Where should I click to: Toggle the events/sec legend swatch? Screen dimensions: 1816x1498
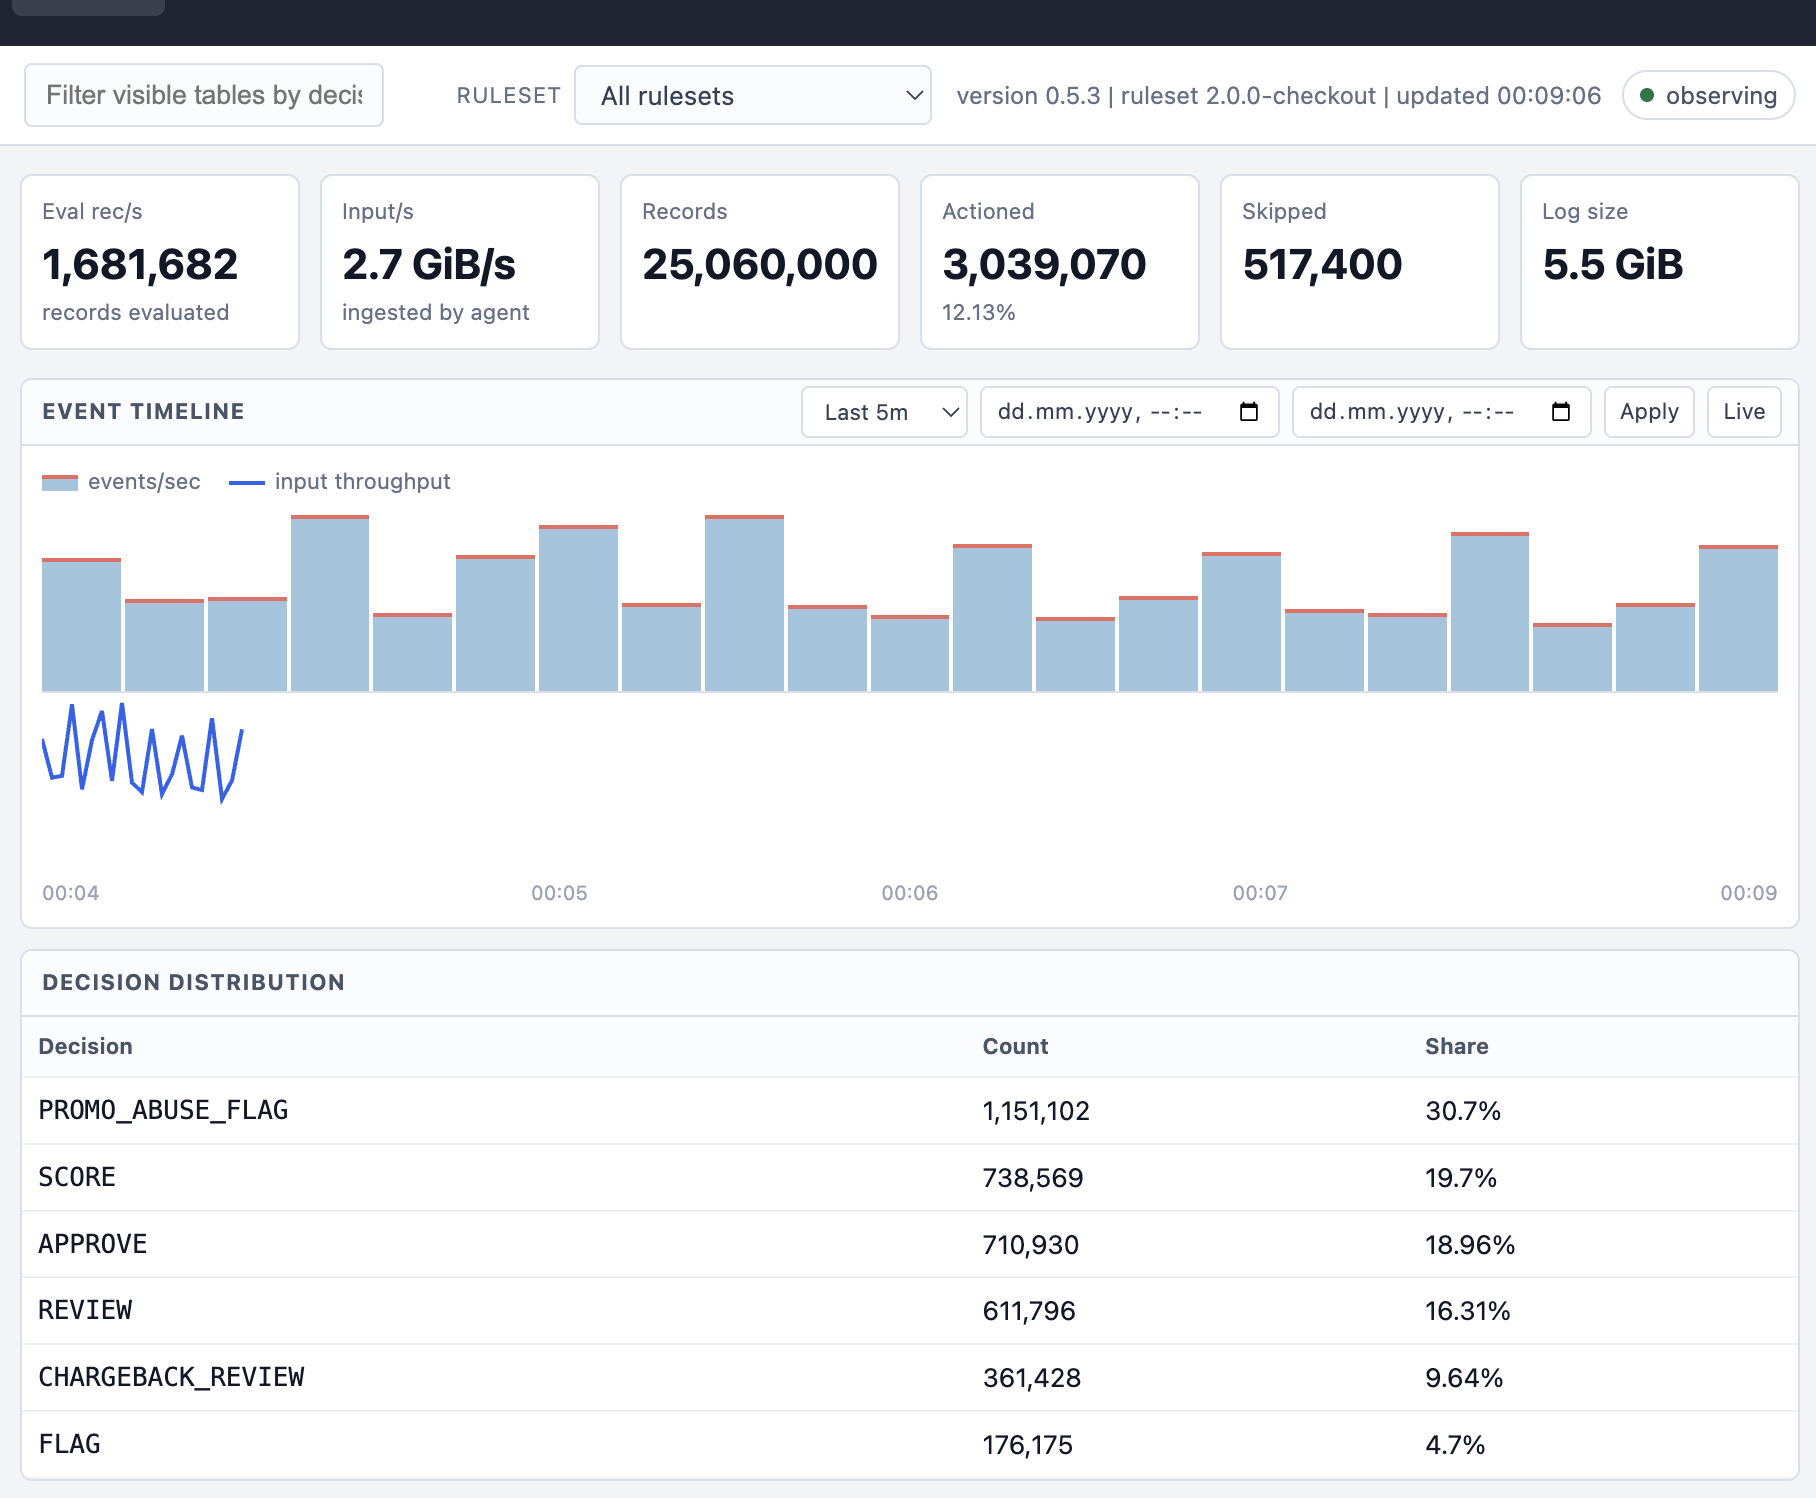coord(60,482)
